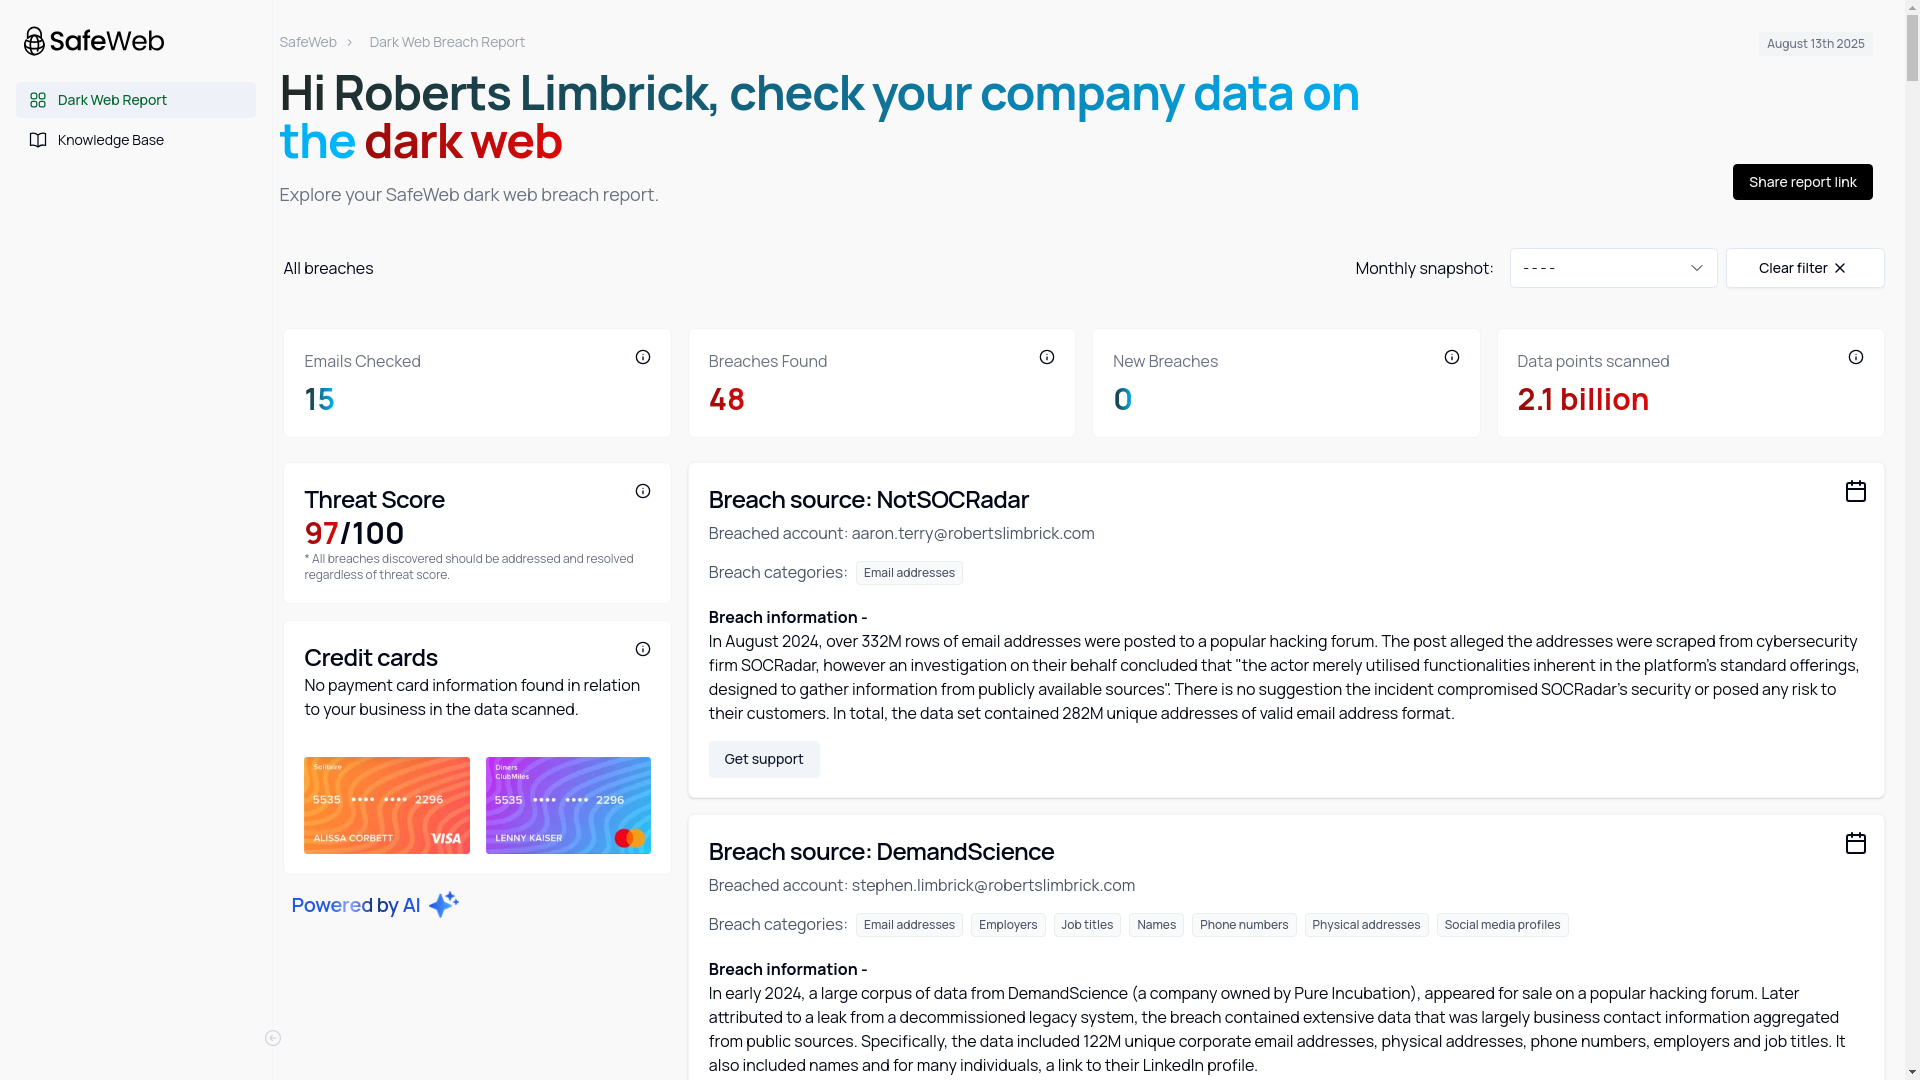
Task: Click Email addresses tag on NotSOCRadar breach
Action: (x=909, y=573)
